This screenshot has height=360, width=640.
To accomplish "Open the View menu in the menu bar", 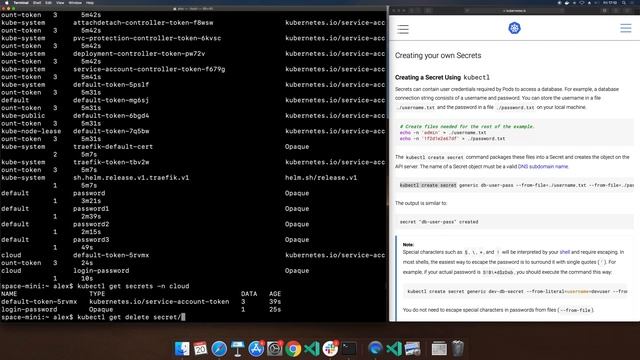I will point(60,2).
